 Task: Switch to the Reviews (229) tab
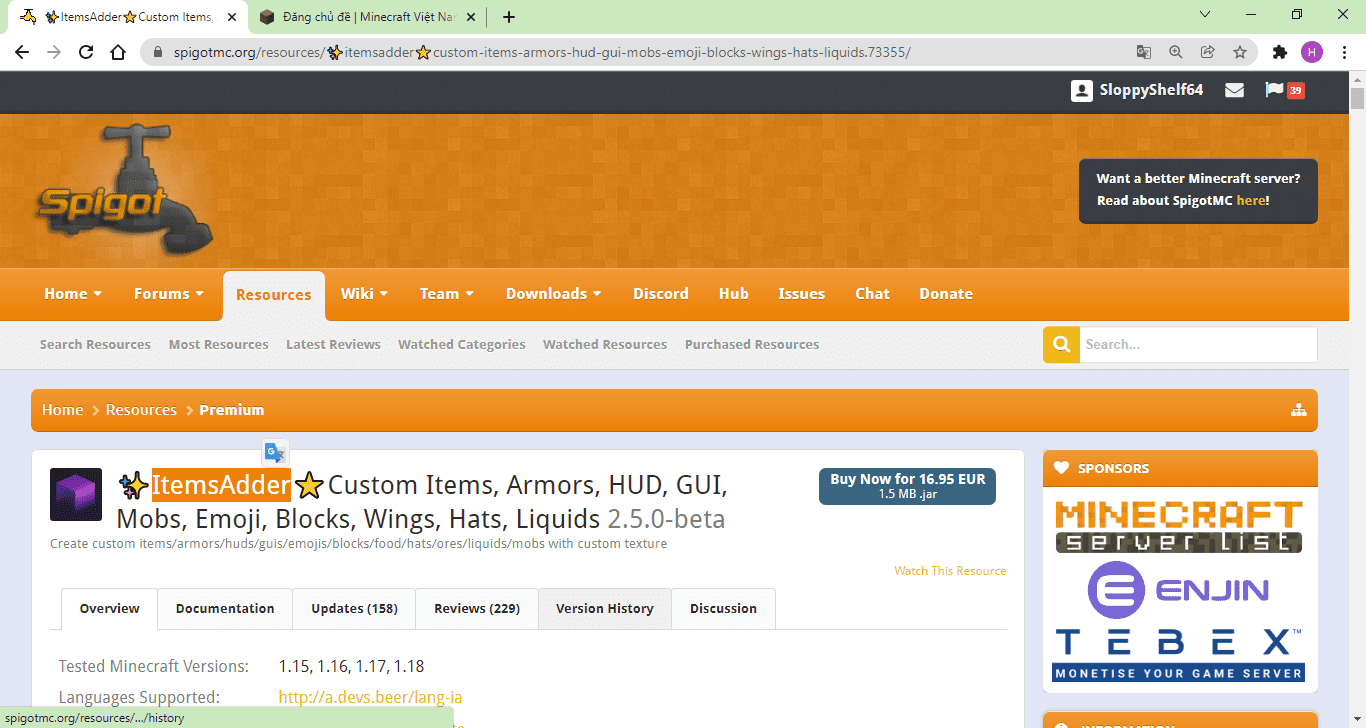(477, 609)
